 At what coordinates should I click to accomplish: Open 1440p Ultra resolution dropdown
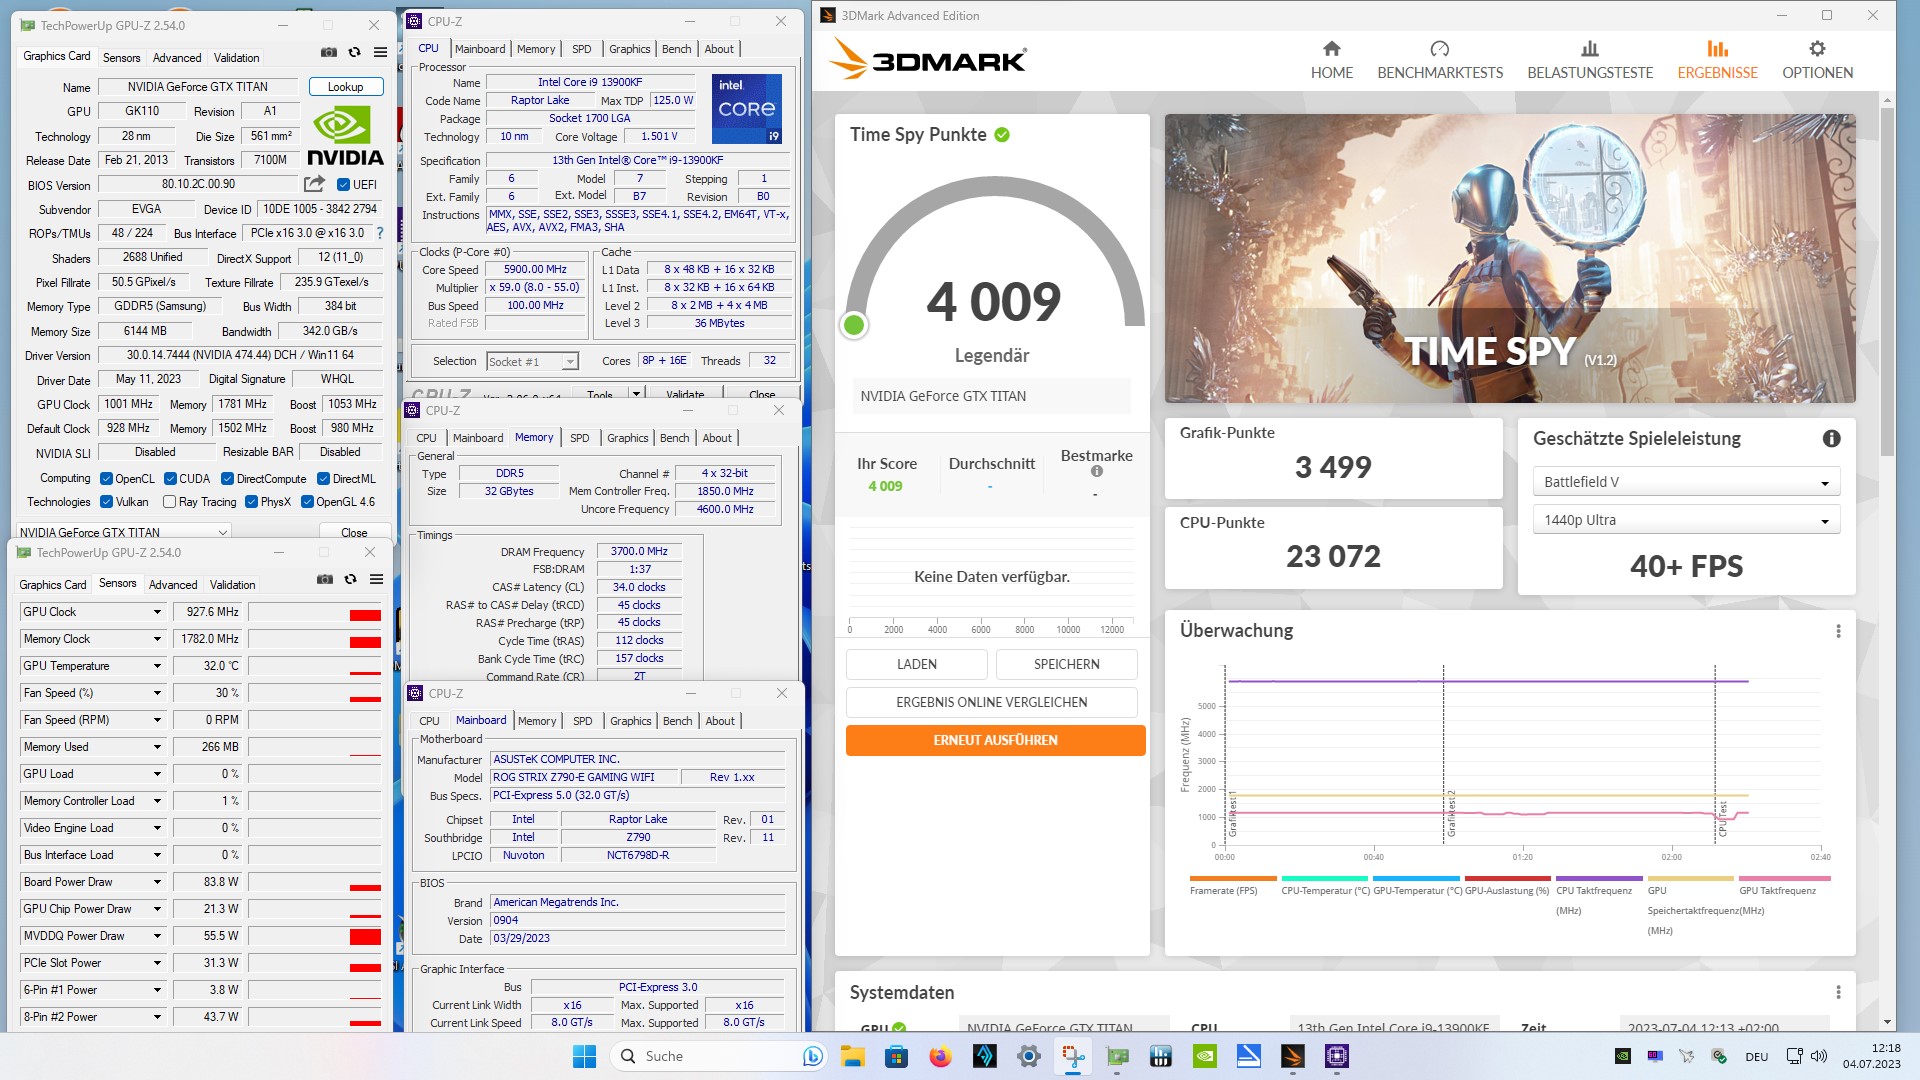pyautogui.click(x=1686, y=520)
